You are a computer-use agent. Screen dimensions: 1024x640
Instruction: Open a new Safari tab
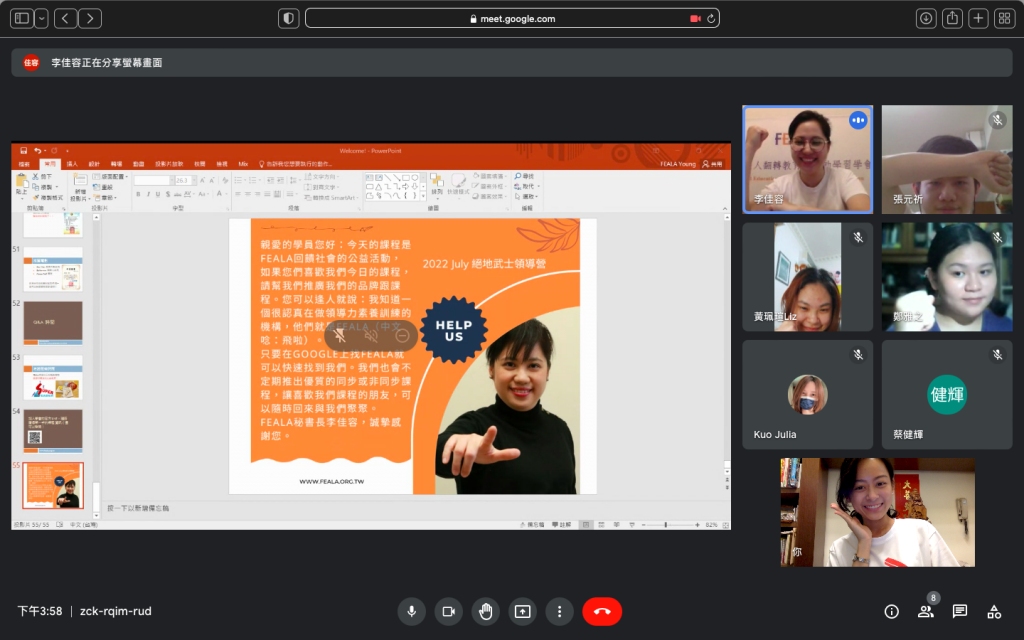click(978, 18)
